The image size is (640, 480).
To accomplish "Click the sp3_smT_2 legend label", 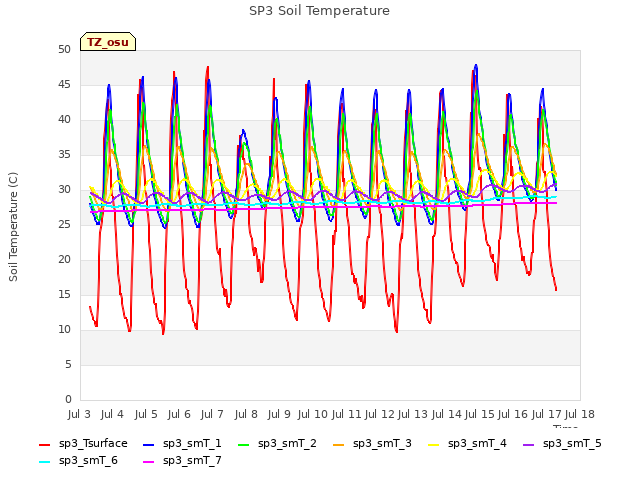I will (287, 443).
